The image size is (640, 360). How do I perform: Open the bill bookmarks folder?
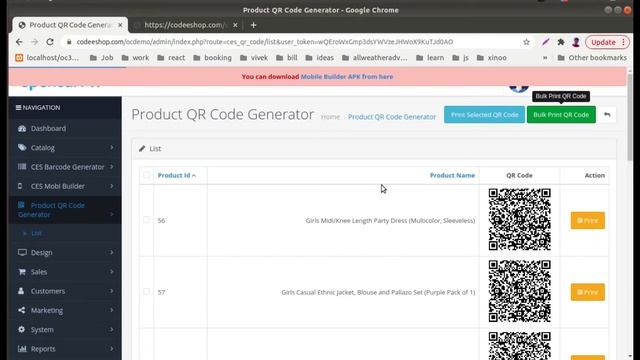287,58
